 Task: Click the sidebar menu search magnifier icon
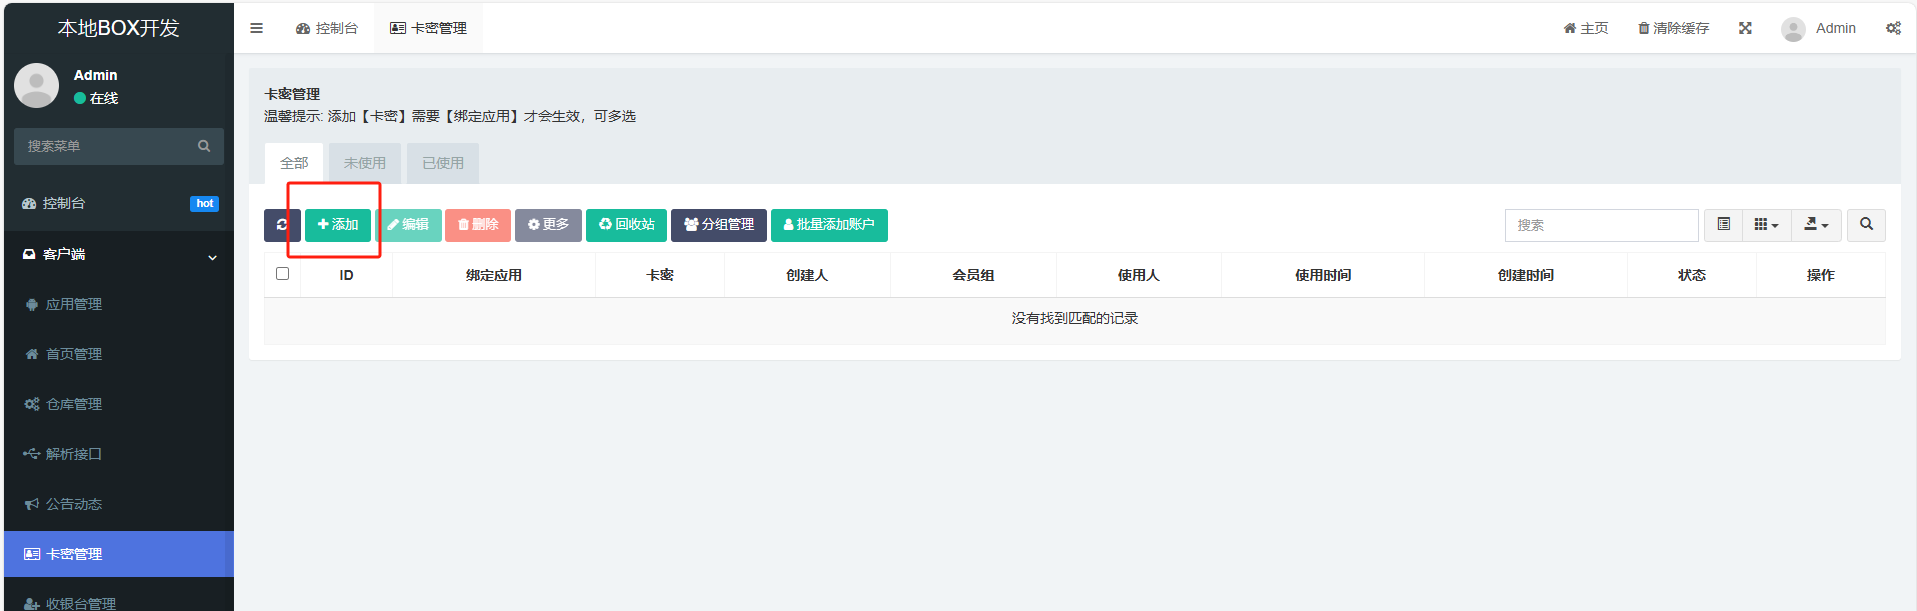[x=204, y=146]
